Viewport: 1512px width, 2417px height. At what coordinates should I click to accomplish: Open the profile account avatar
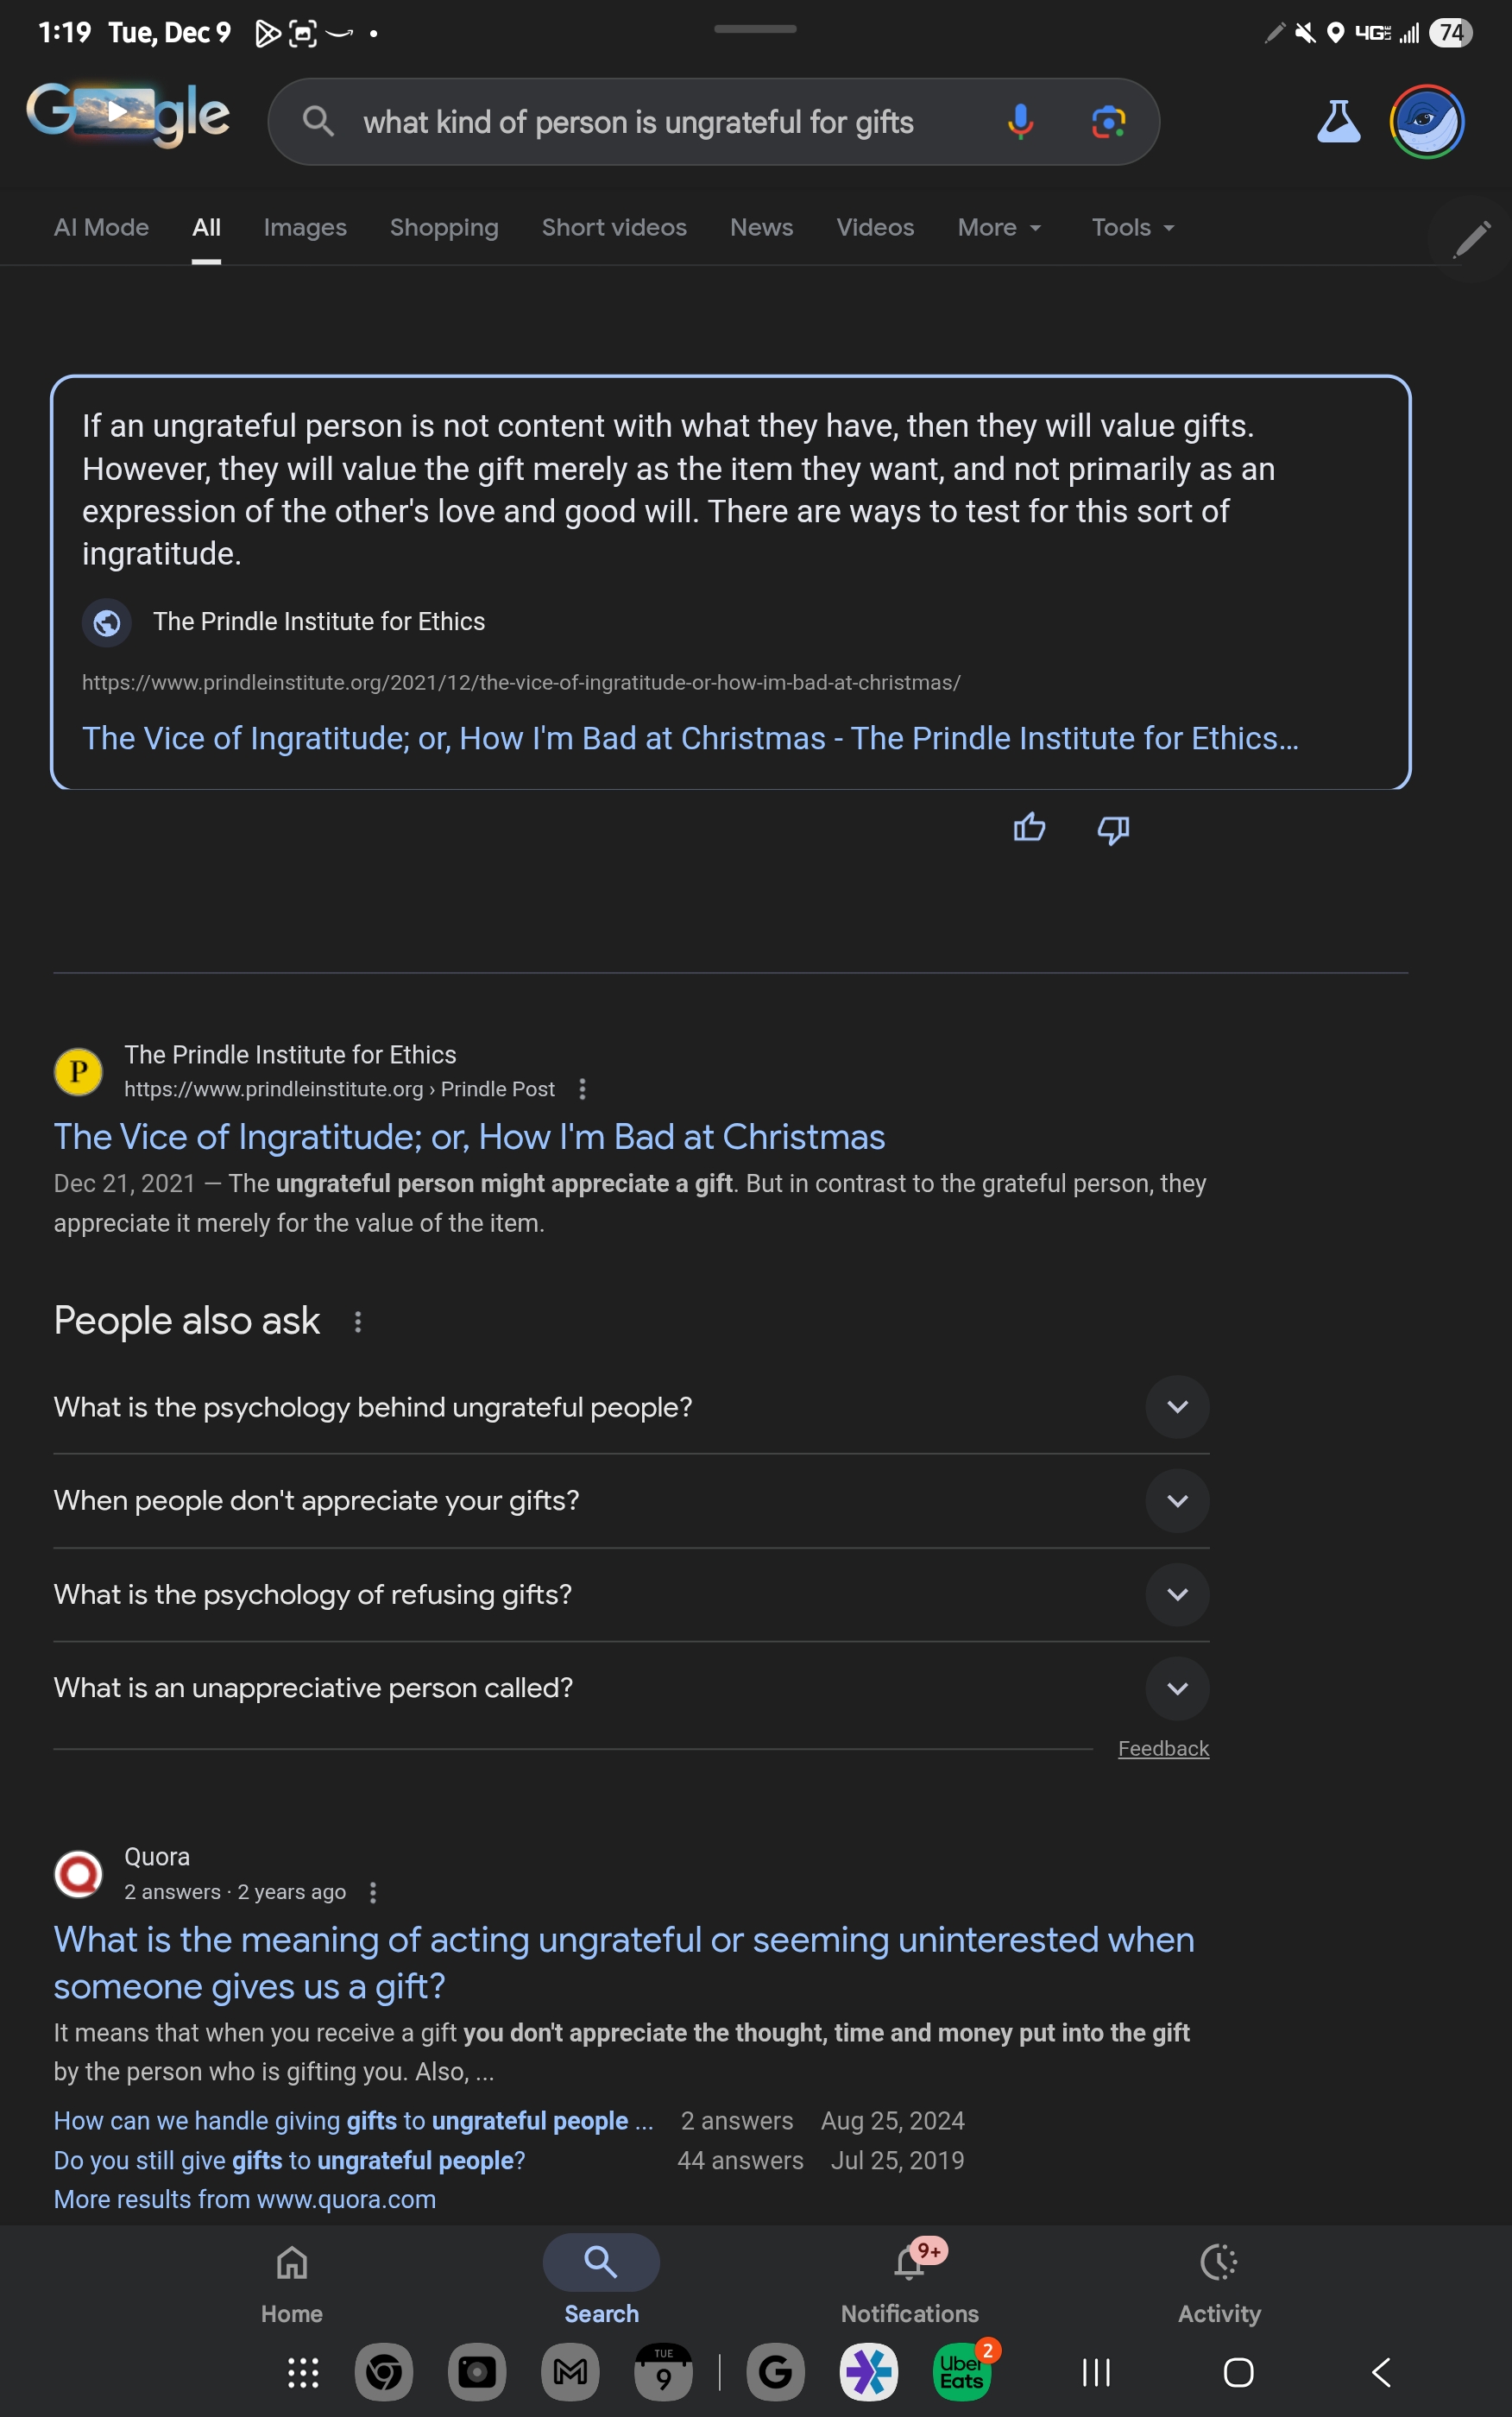pyautogui.click(x=1426, y=122)
